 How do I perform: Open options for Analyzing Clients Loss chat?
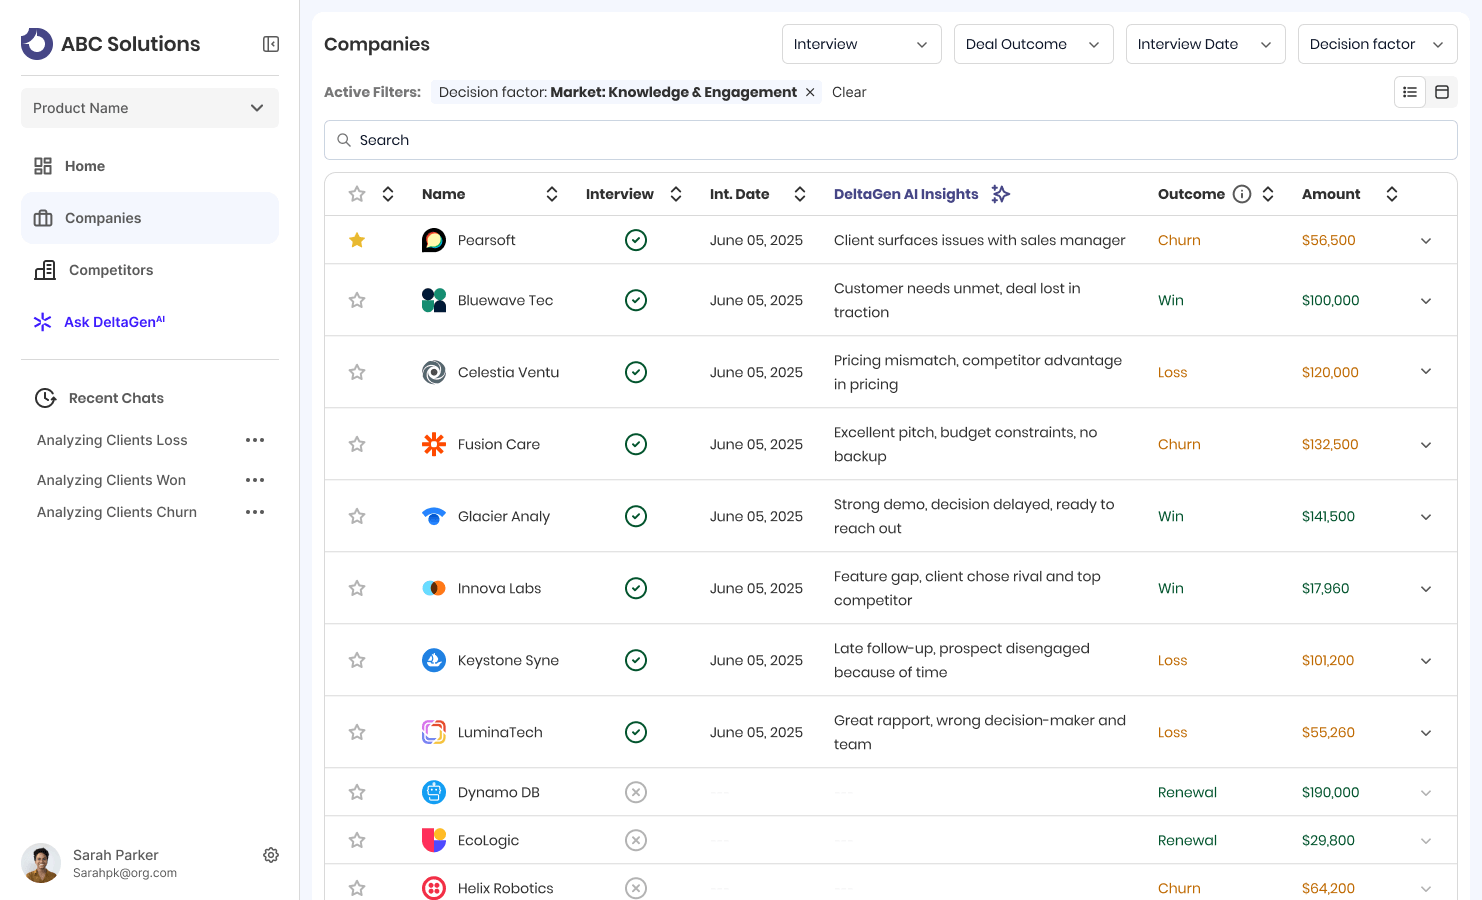click(x=255, y=440)
